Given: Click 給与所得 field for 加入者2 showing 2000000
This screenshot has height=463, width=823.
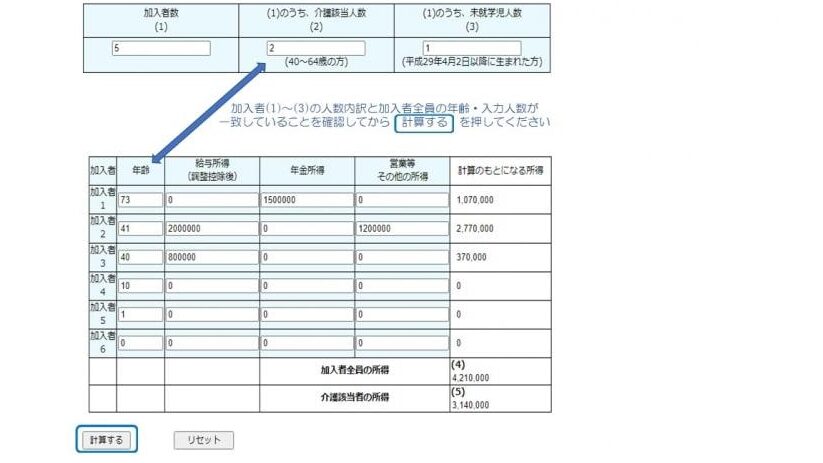Looking at the screenshot, I should 212,229.
